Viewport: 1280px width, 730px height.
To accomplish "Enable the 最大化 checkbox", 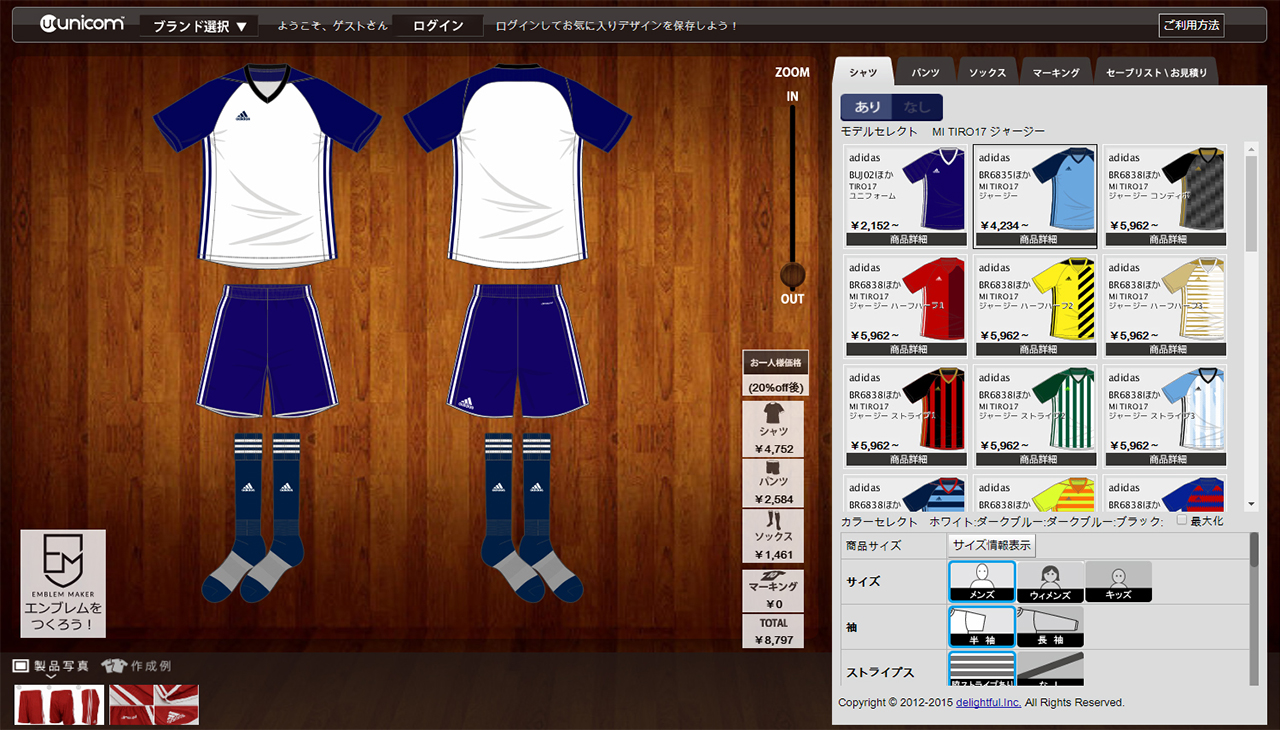I will tap(1182, 520).
